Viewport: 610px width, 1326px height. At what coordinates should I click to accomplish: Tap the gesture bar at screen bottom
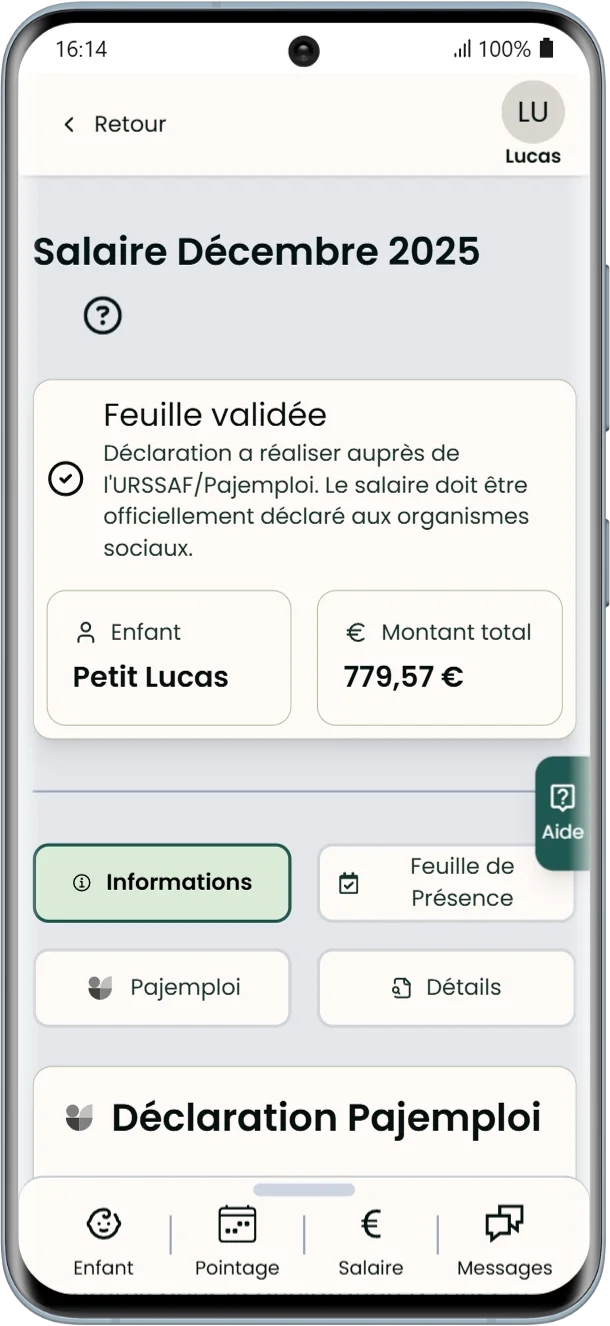304,1189
